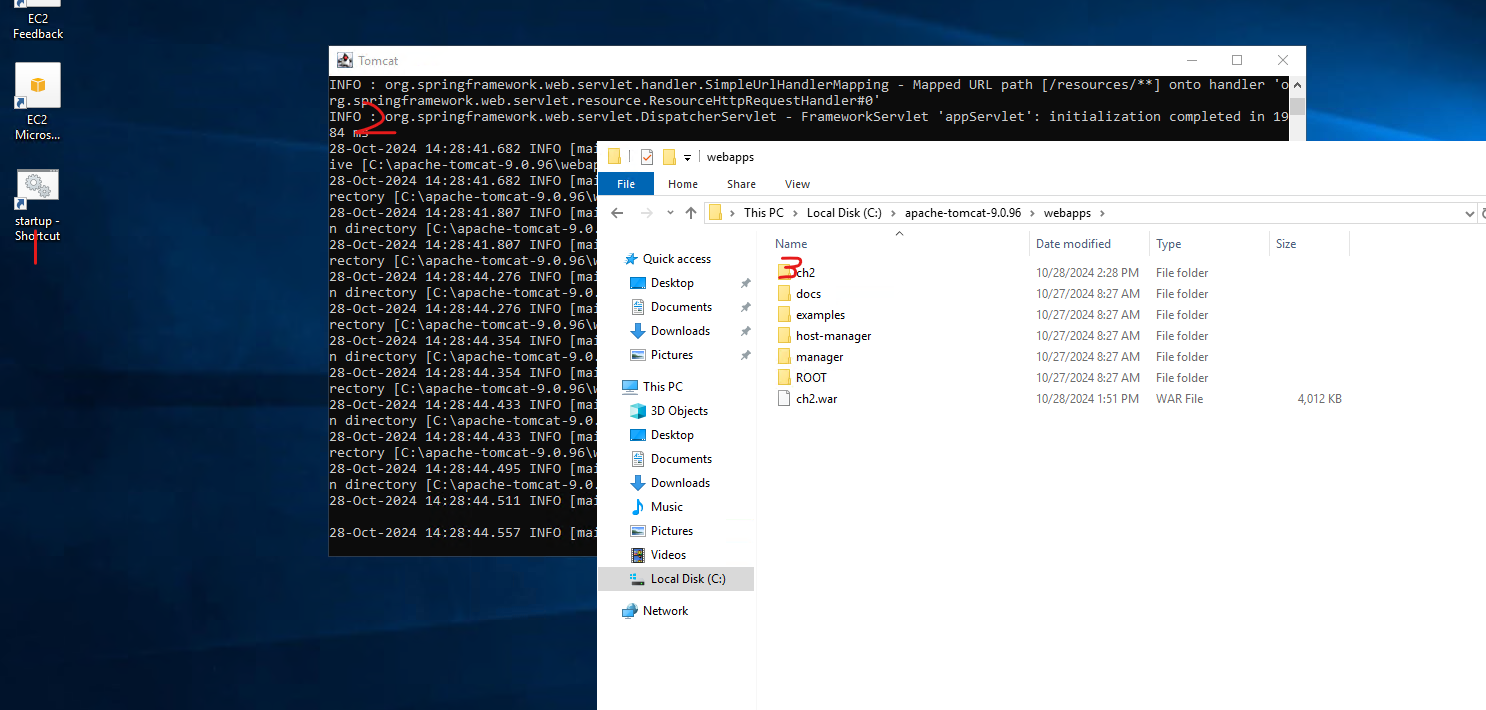Viewport: 1486px width, 710px height.
Task: Open Videos under This PC
Action: [668, 555]
